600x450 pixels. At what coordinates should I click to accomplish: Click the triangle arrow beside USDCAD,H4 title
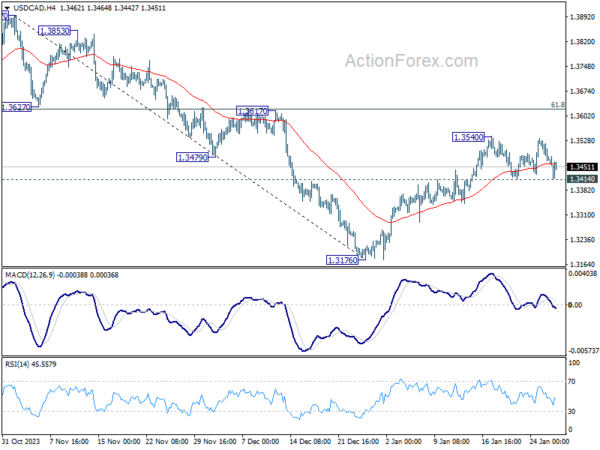(x=7, y=8)
